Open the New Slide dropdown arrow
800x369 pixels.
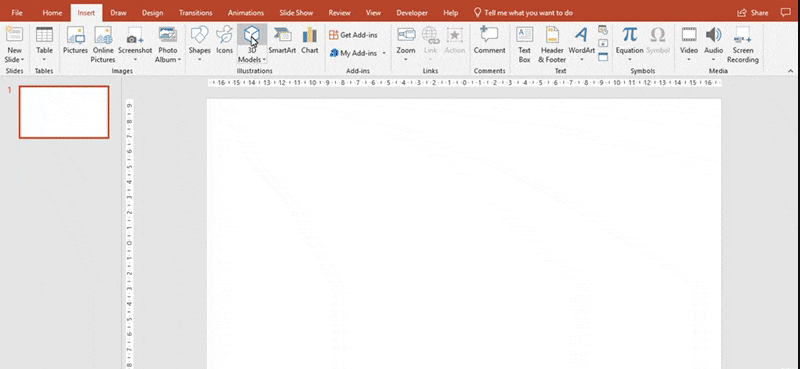point(22,60)
